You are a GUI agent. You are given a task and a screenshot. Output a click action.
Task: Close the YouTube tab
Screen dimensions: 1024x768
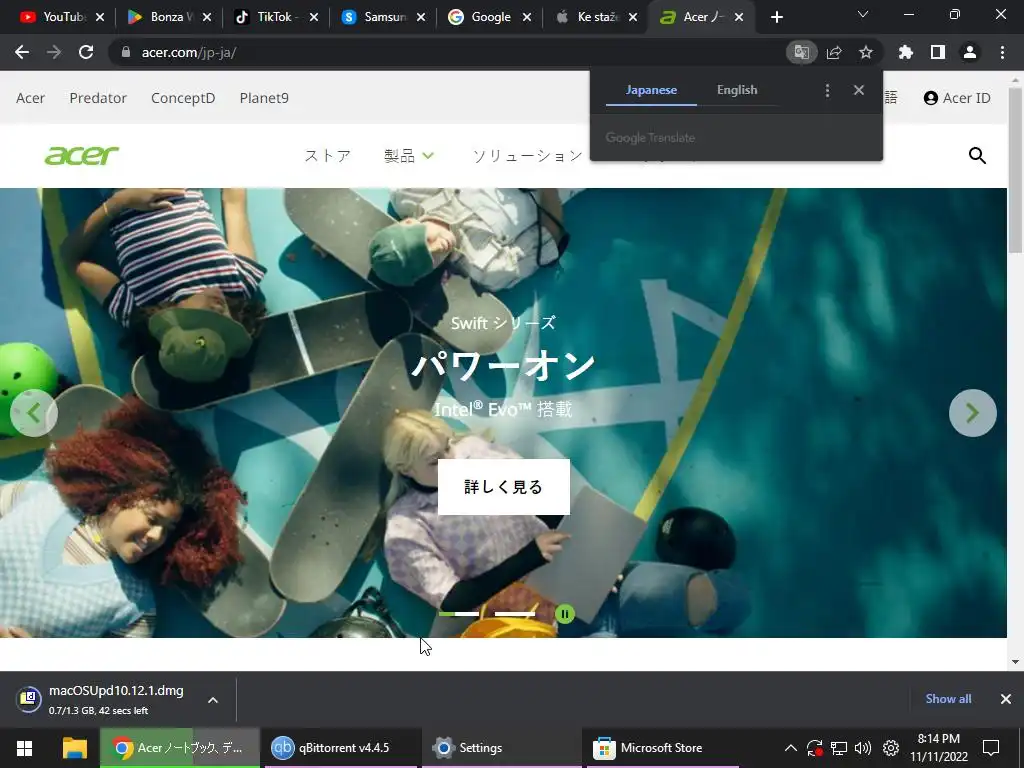click(x=100, y=17)
